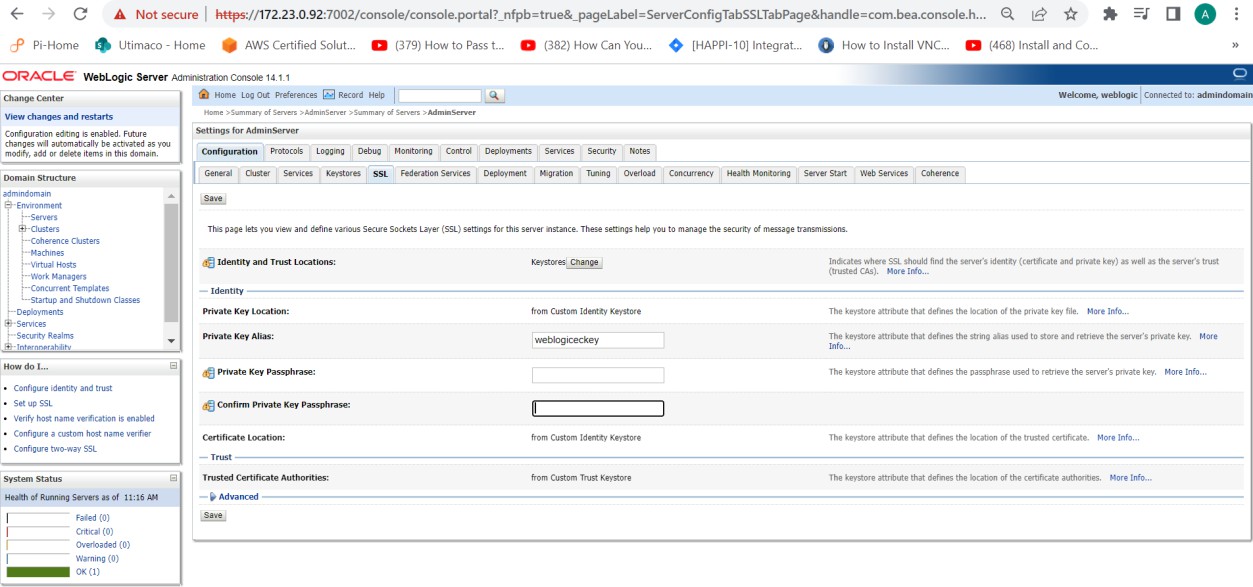This screenshot has height=587, width=1253.
Task: Expand the Clusters tree node
Action: pos(22,229)
